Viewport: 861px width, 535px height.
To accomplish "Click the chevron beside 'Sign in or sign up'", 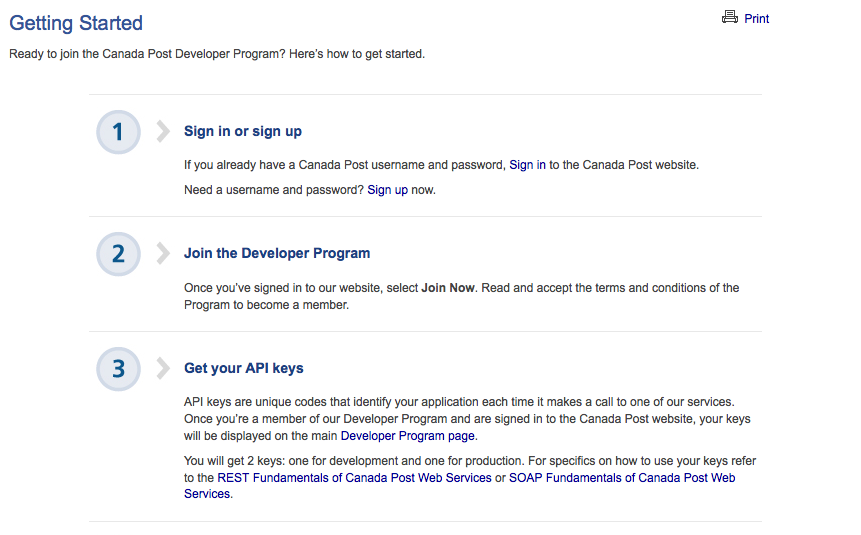I will click(163, 131).
